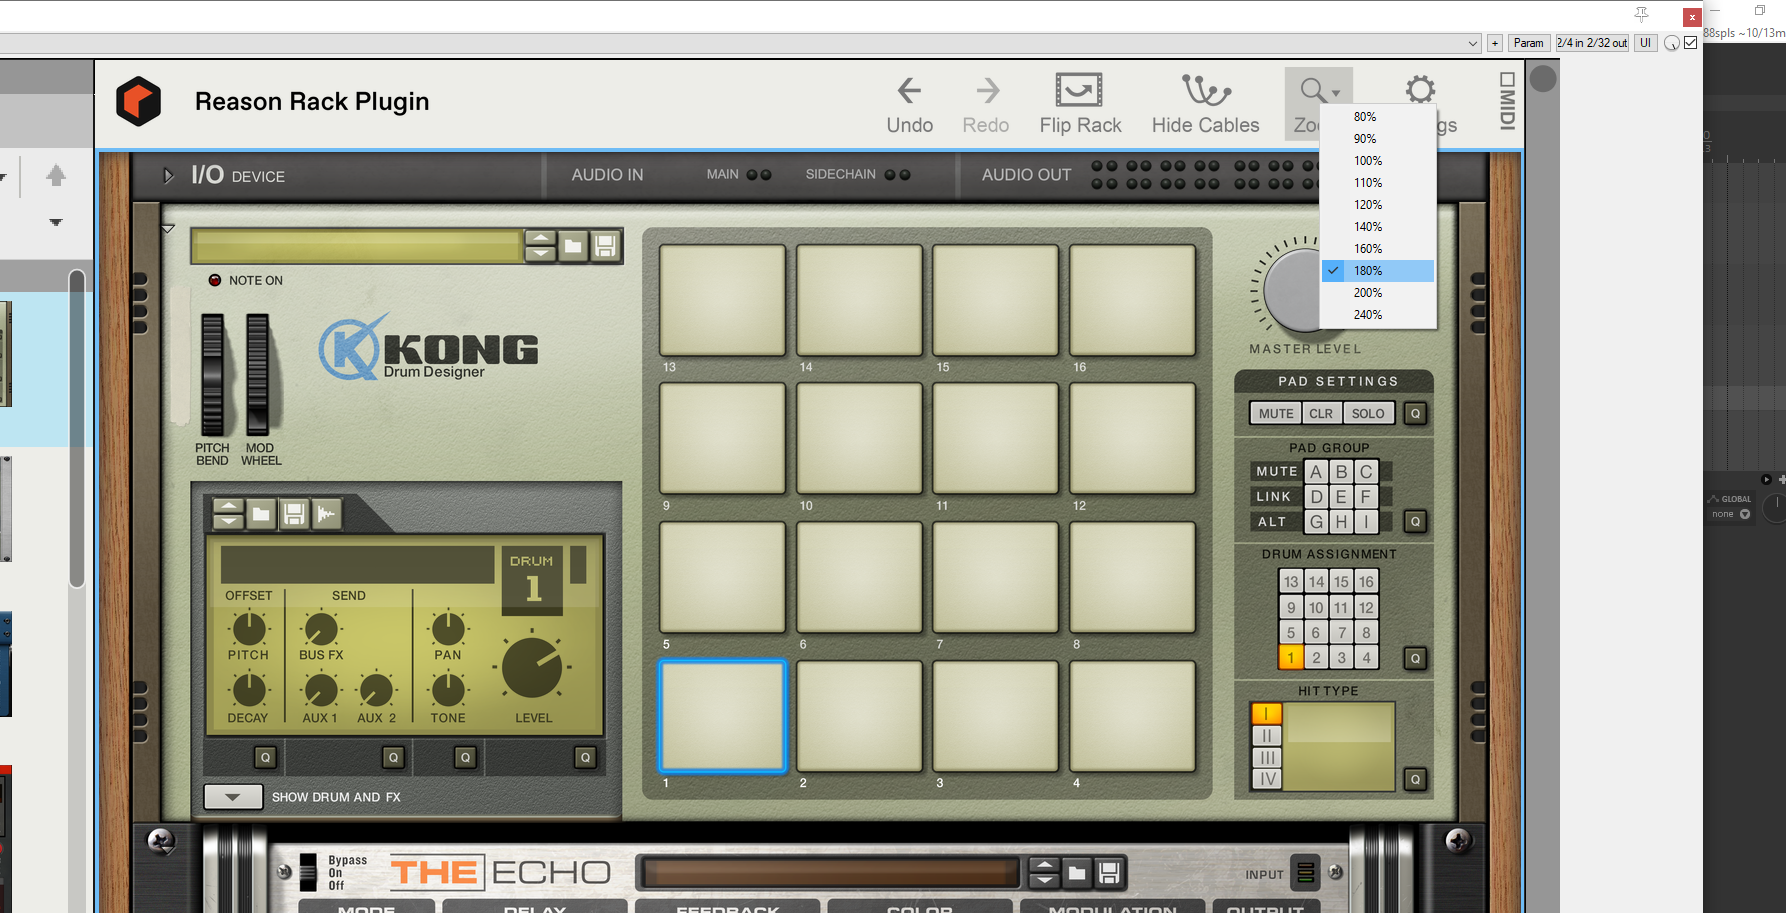Browse Kong patch folder icon
This screenshot has width=1786, height=913.
pyautogui.click(x=573, y=246)
